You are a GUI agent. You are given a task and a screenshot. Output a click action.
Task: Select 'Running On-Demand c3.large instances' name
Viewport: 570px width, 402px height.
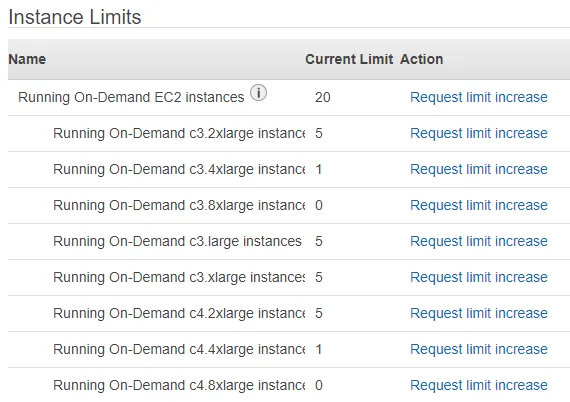pyautogui.click(x=177, y=241)
